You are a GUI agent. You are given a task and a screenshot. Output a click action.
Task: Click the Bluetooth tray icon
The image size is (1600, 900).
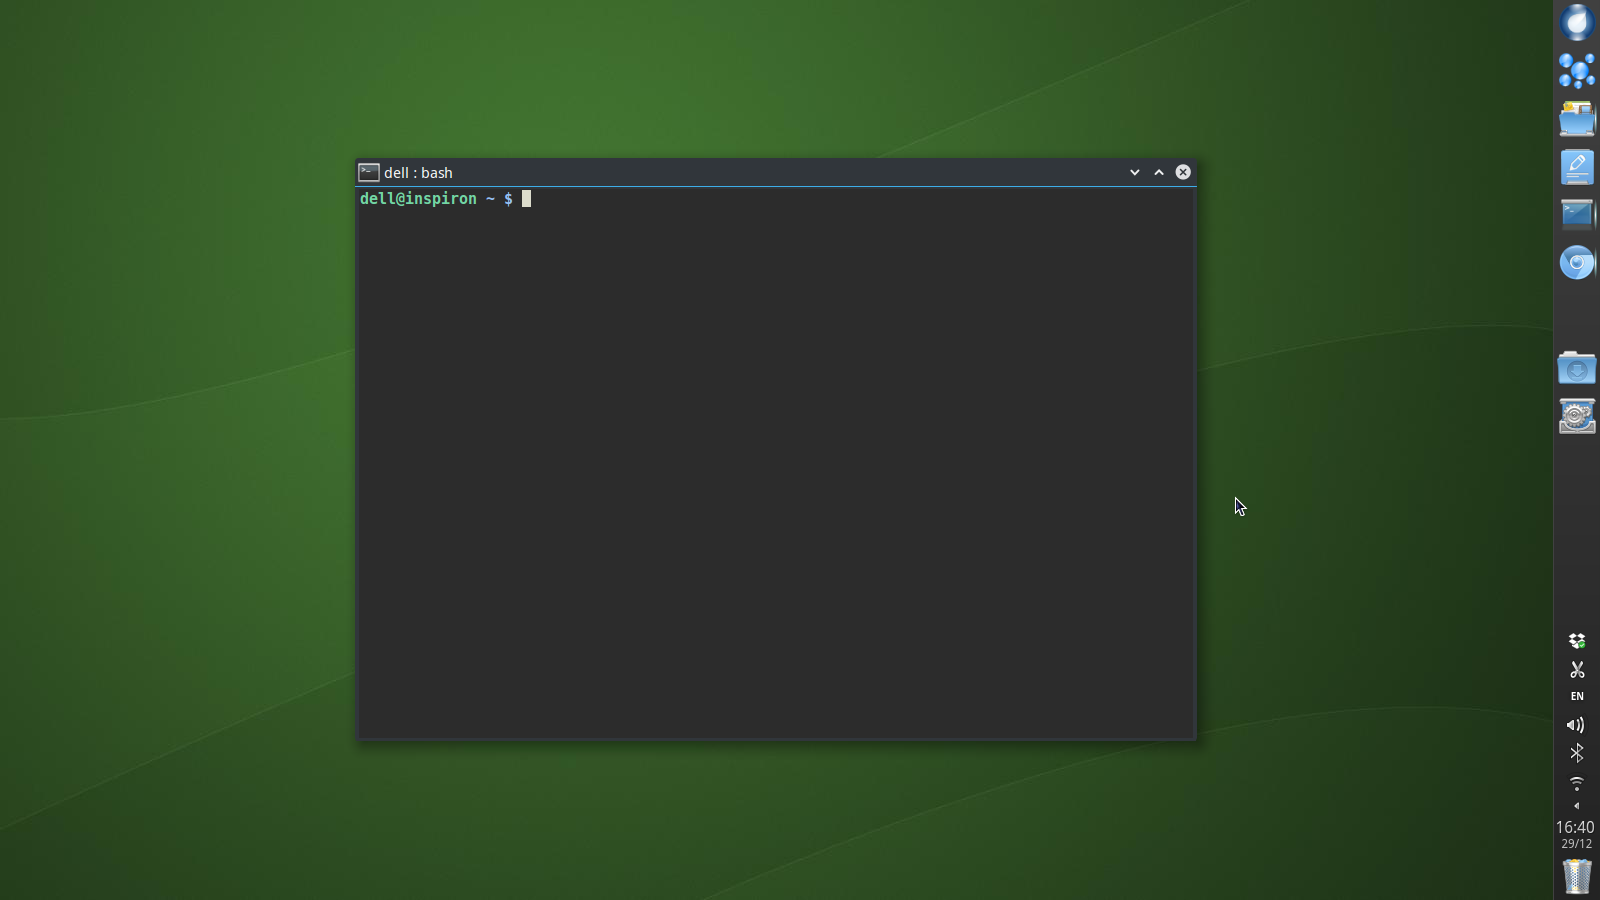[x=1577, y=753]
